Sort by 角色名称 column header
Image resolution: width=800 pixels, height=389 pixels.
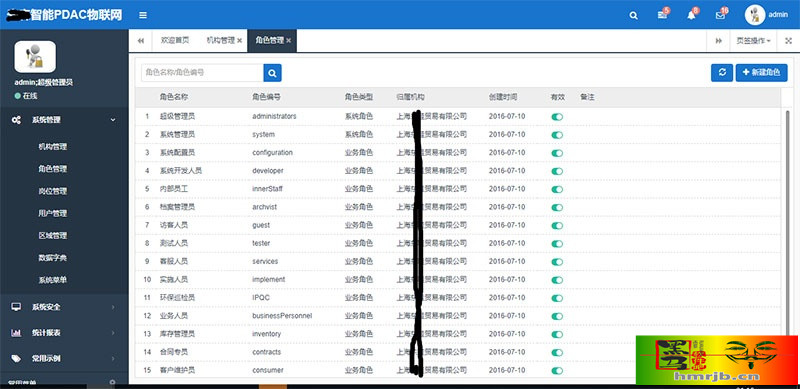pyautogui.click(x=173, y=96)
